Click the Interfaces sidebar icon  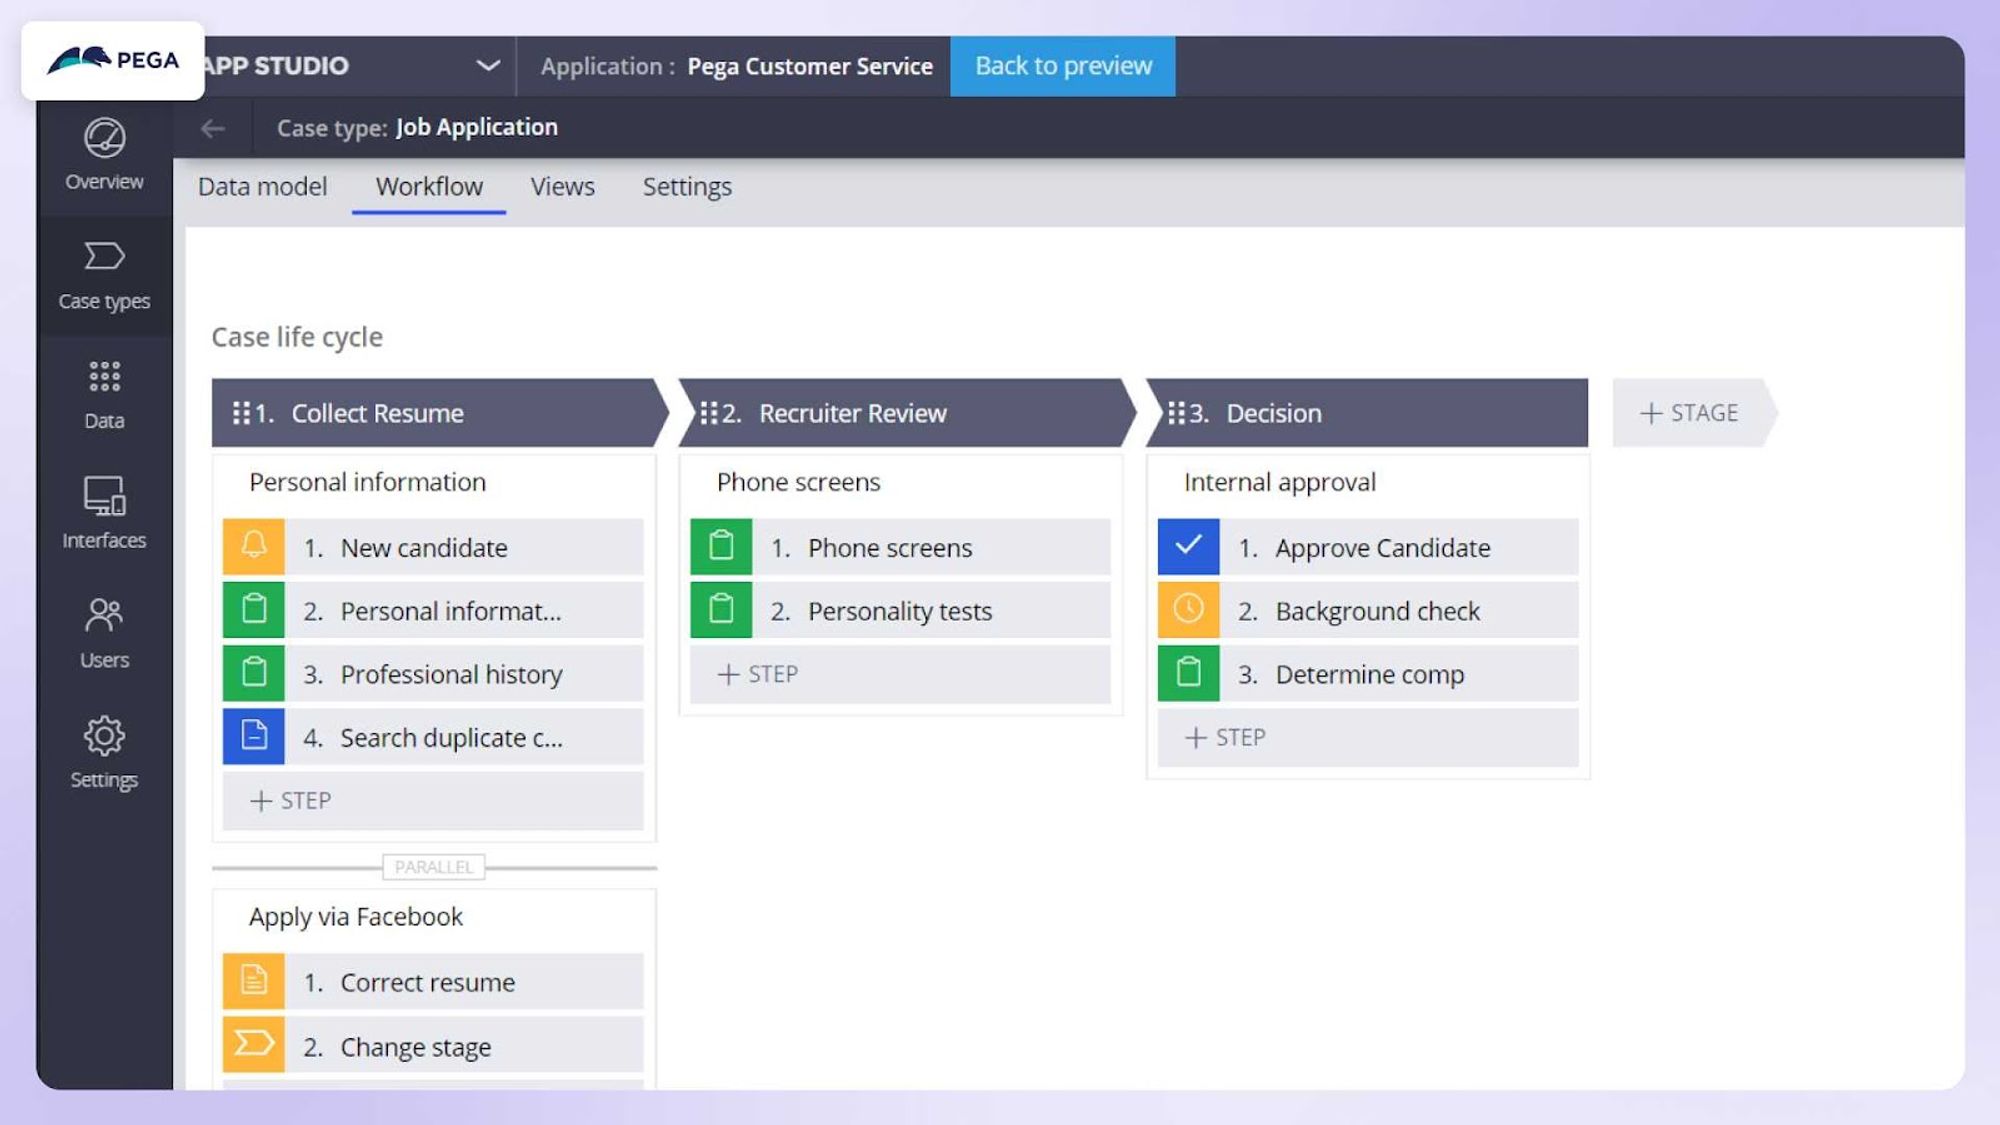103,515
